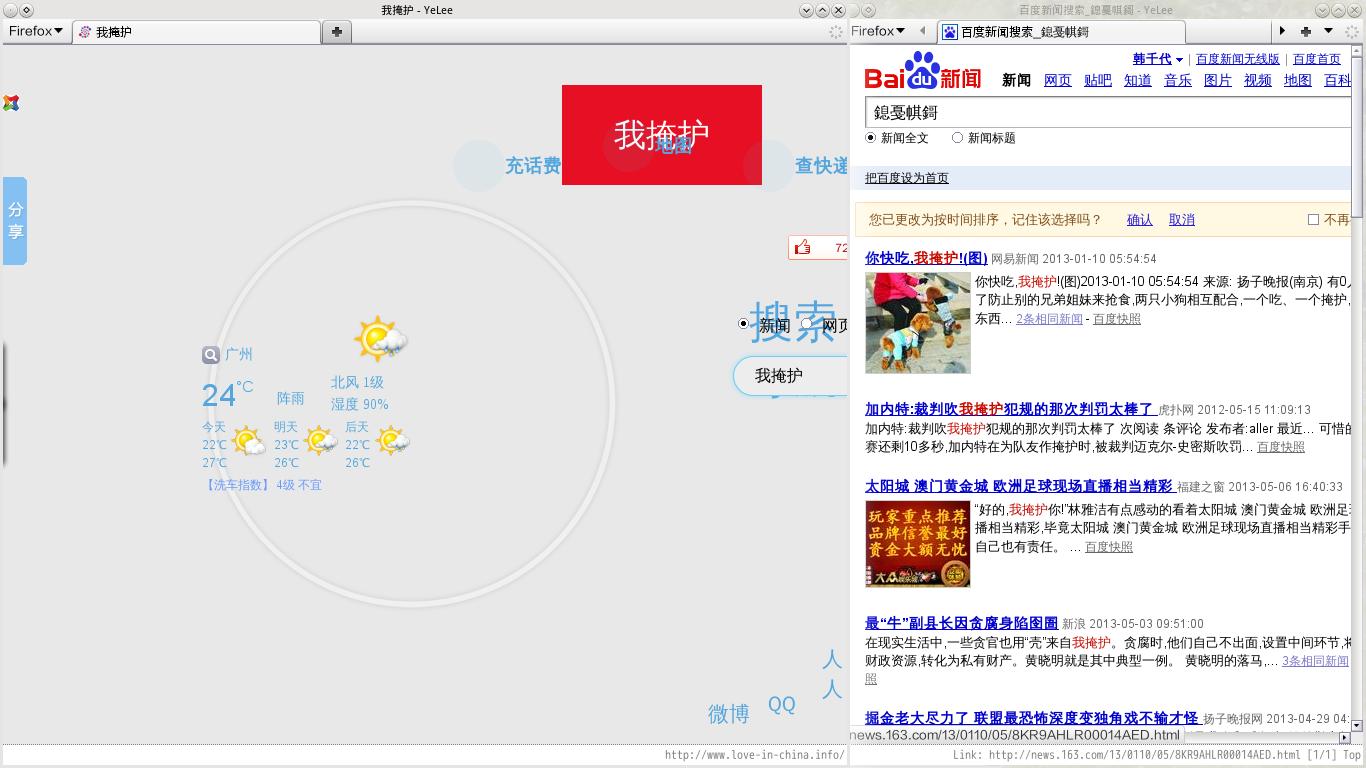Click the weather city search magnifier icon

pyautogui.click(x=210, y=354)
